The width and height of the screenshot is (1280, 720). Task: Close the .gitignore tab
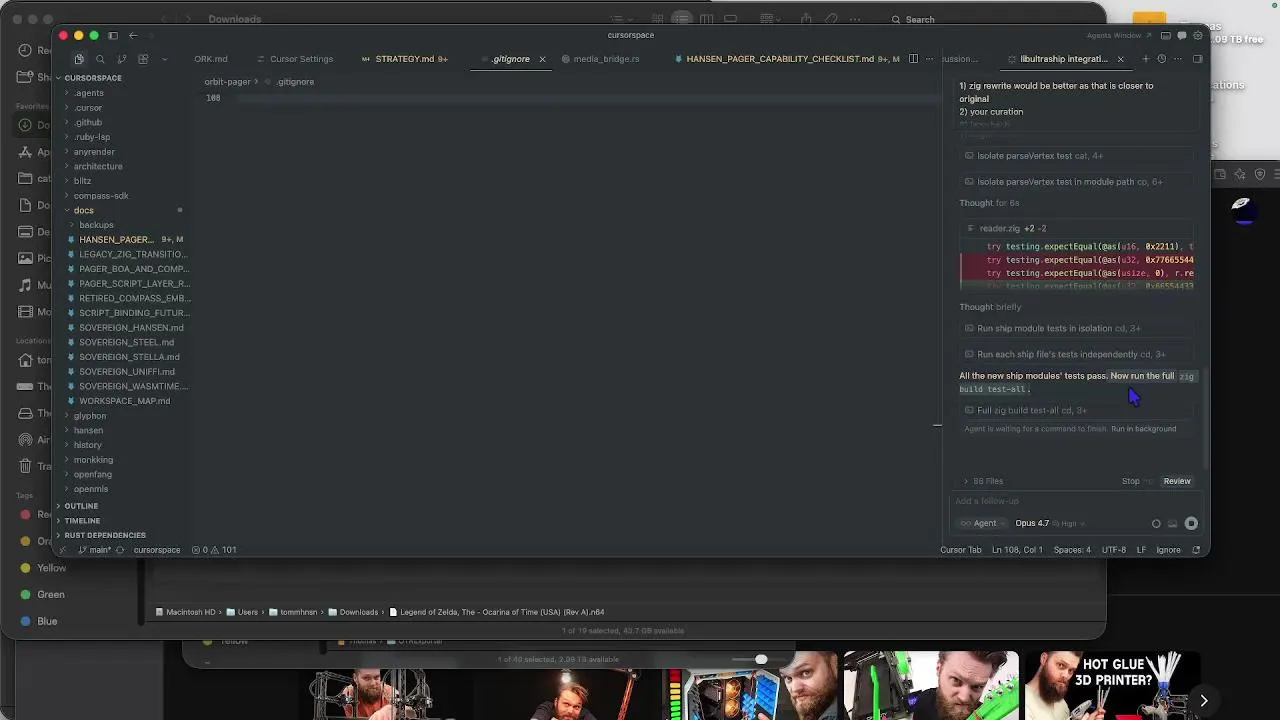tap(542, 59)
